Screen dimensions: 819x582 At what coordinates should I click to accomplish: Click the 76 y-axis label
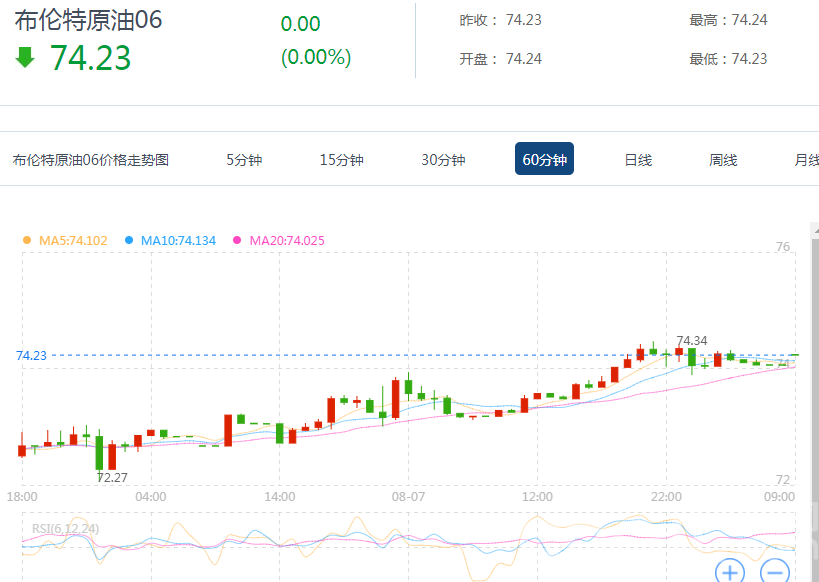coord(782,247)
